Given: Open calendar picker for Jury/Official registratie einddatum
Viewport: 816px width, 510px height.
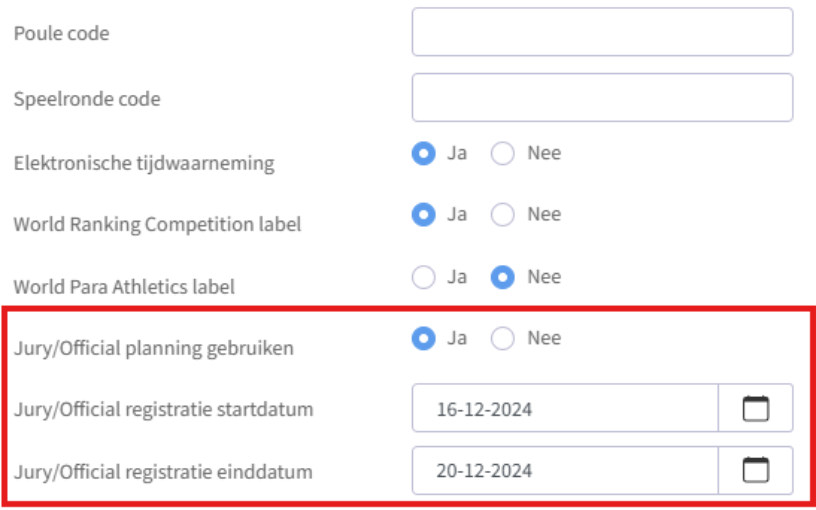Looking at the screenshot, I should click(755, 470).
